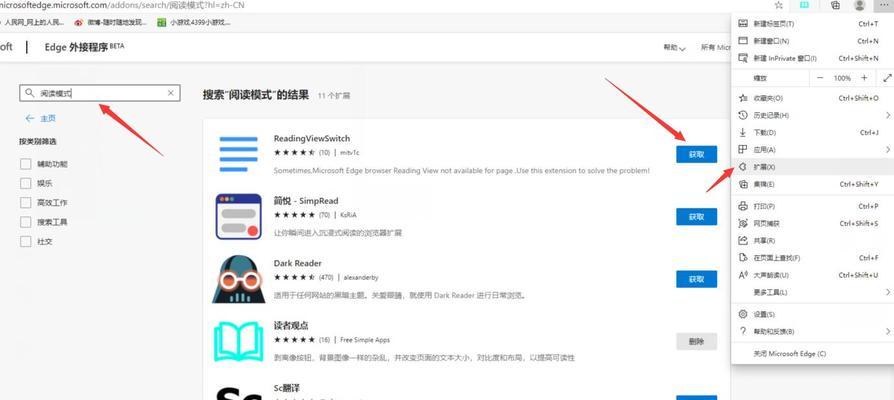
Task: Increase zoom with the plus button
Action: [x=864, y=78]
